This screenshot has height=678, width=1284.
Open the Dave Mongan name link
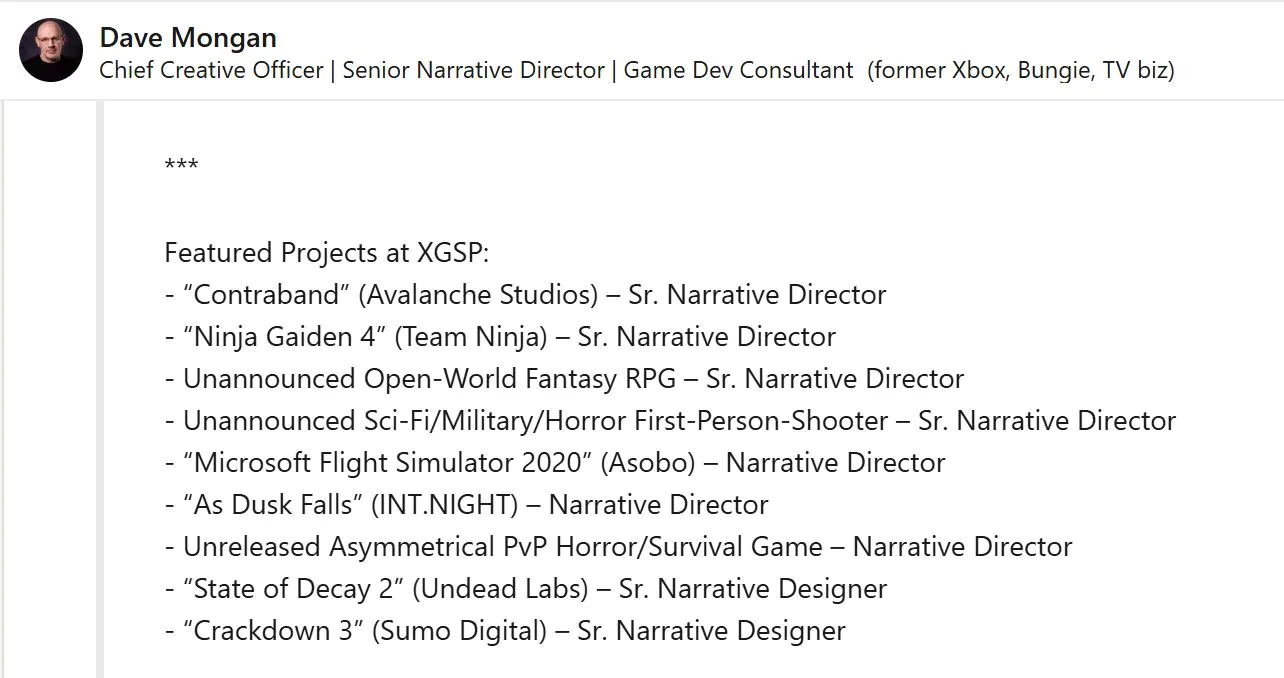tap(188, 38)
